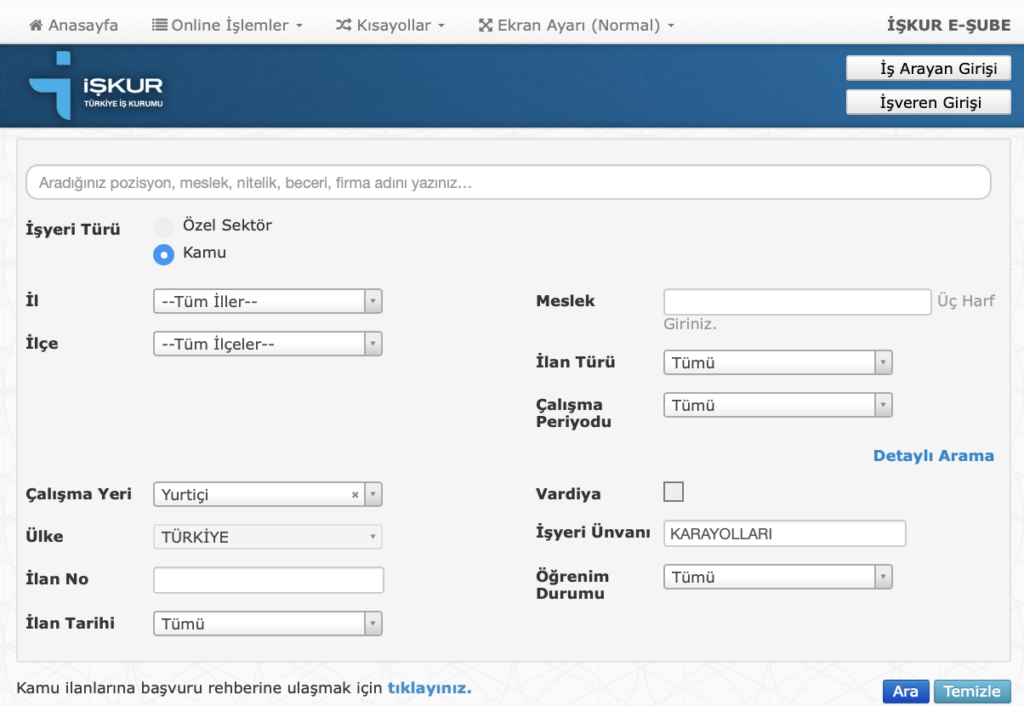1024x706 pixels.
Task: Open the Öğrenim Durumu dropdown
Action: [x=777, y=577]
